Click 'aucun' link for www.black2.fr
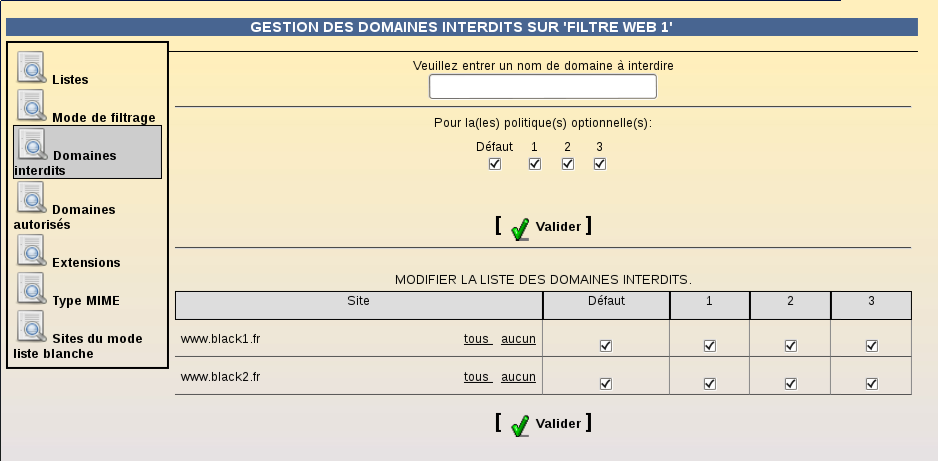This screenshot has width=938, height=461. tap(518, 377)
